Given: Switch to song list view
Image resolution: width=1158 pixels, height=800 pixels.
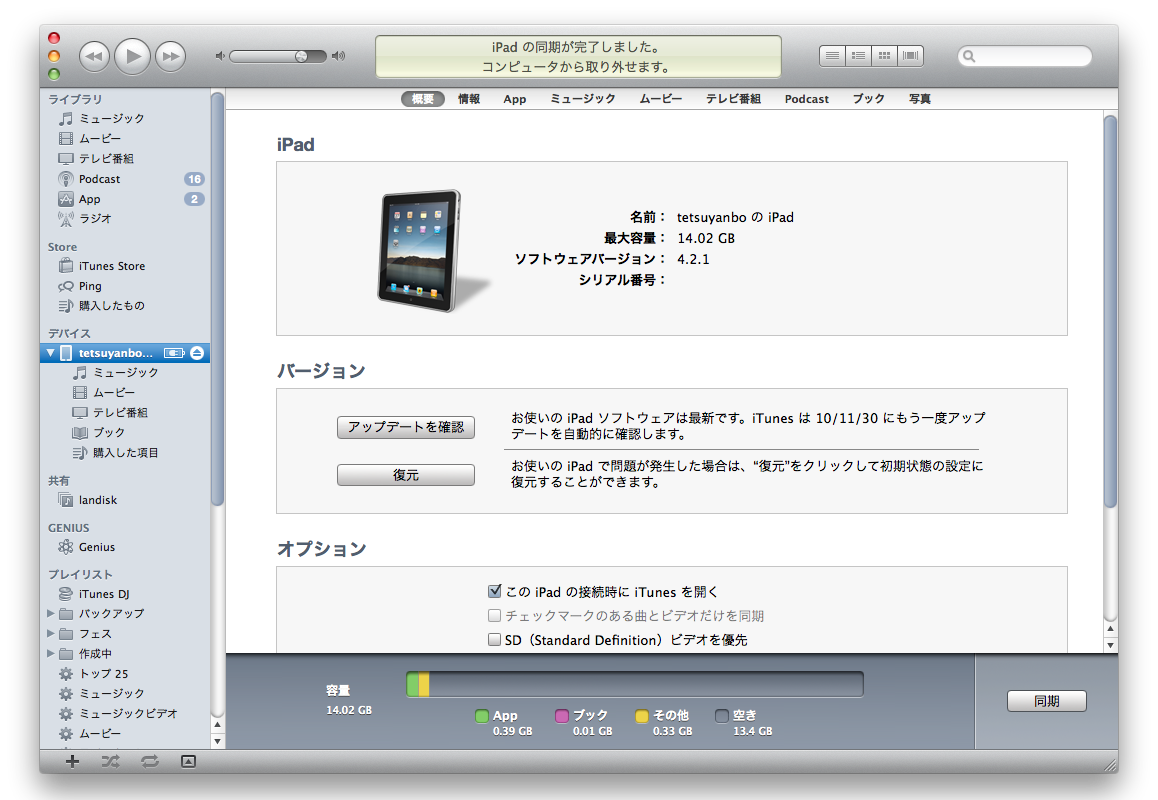Looking at the screenshot, I should [832, 55].
